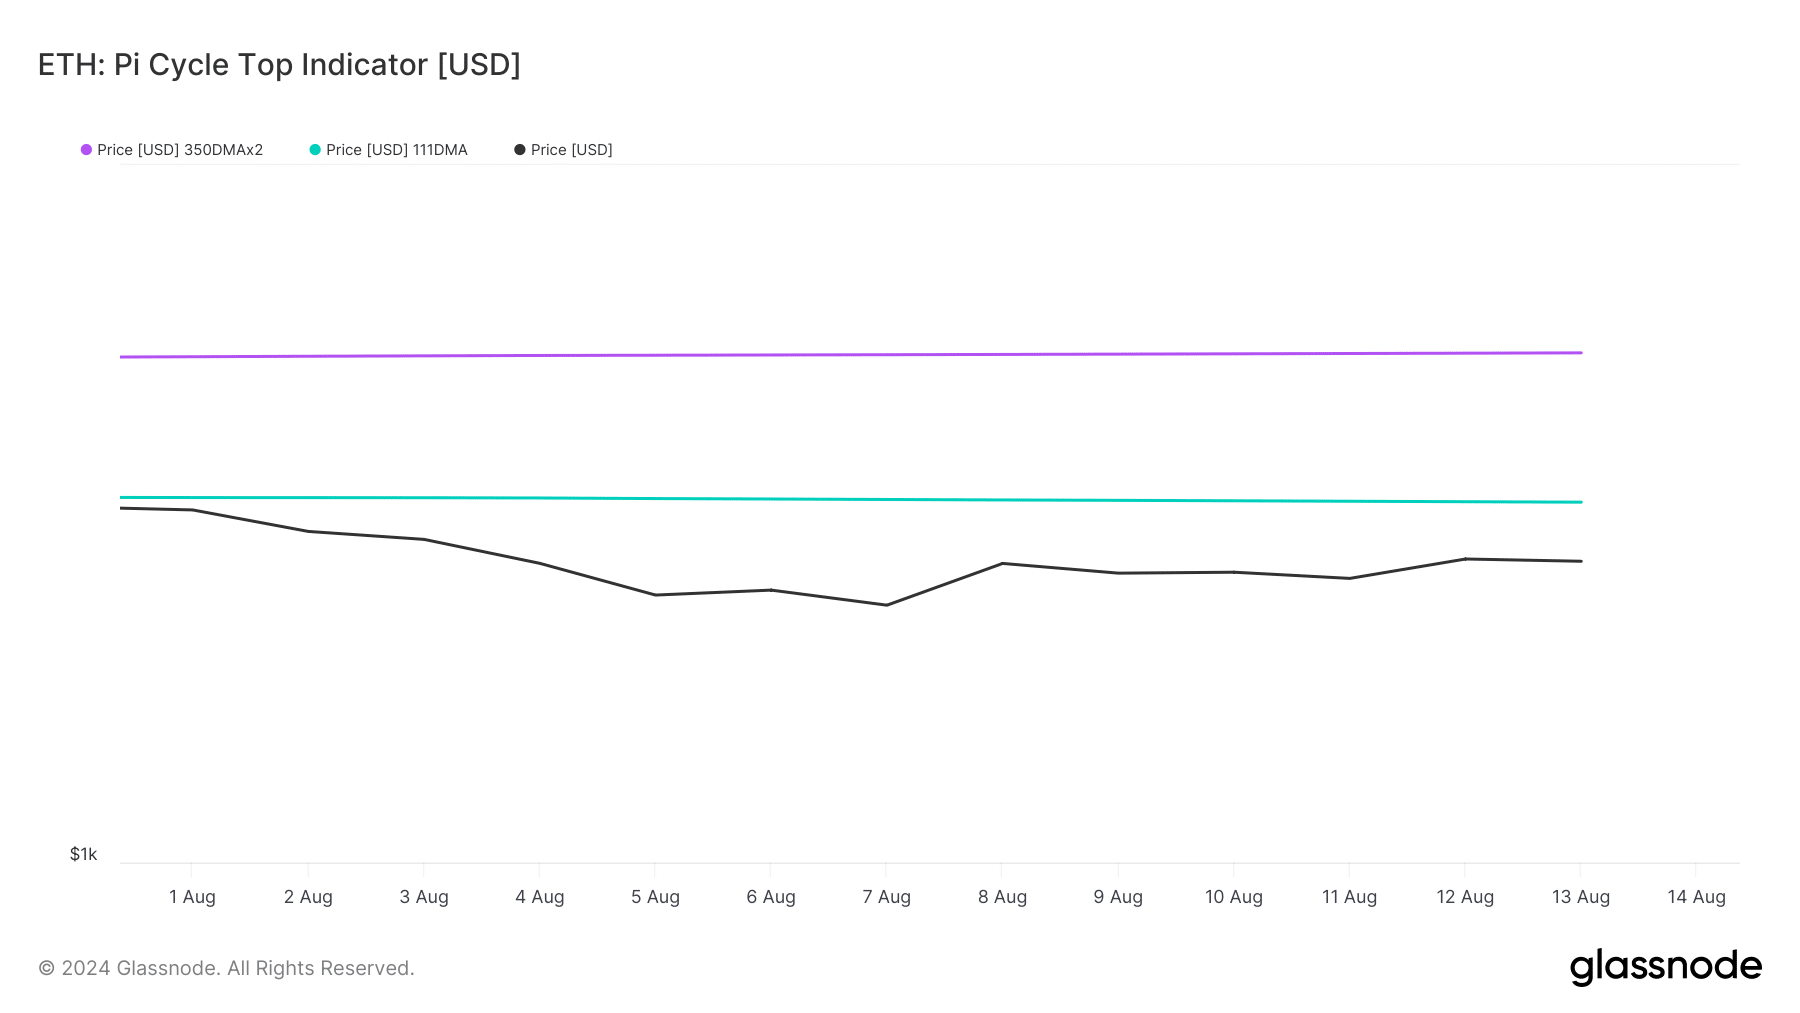
Task: Click the black Price legend dot
Action: 520,150
